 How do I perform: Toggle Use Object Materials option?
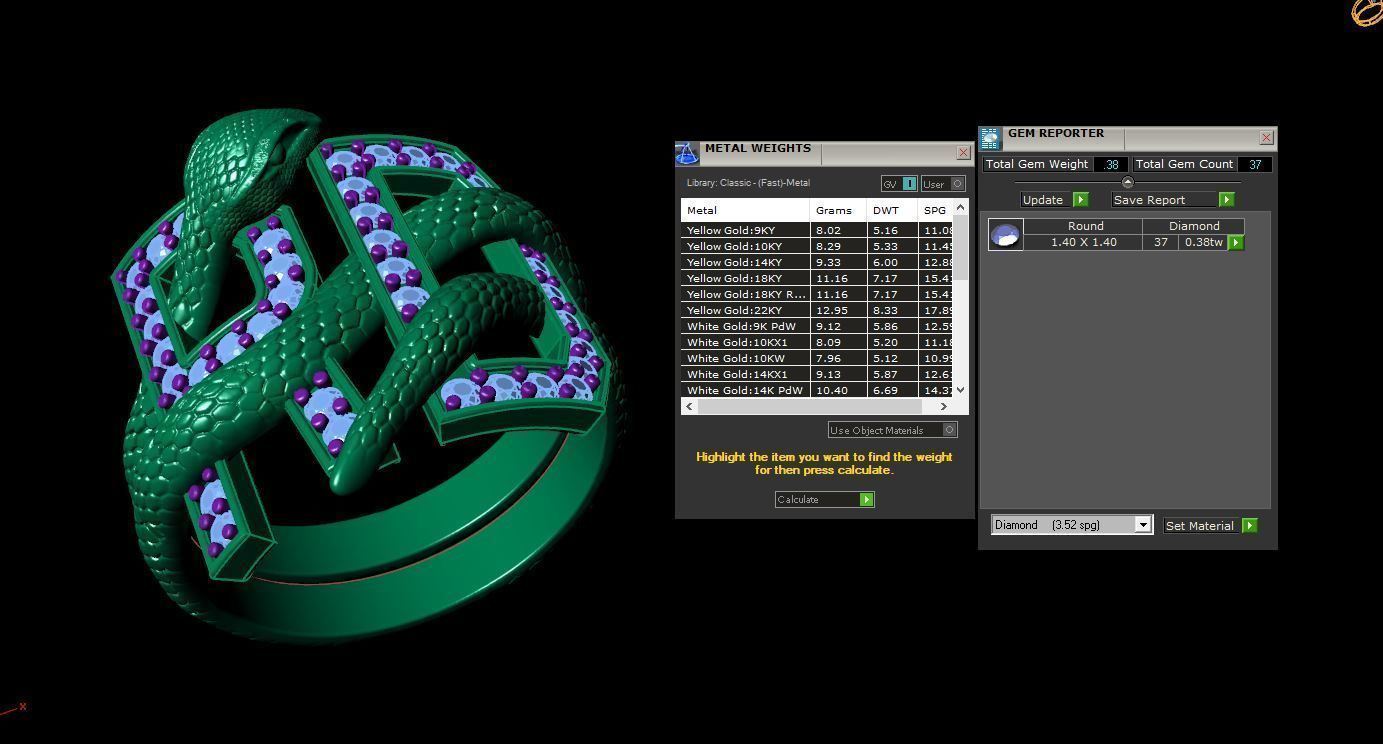pyautogui.click(x=892, y=430)
